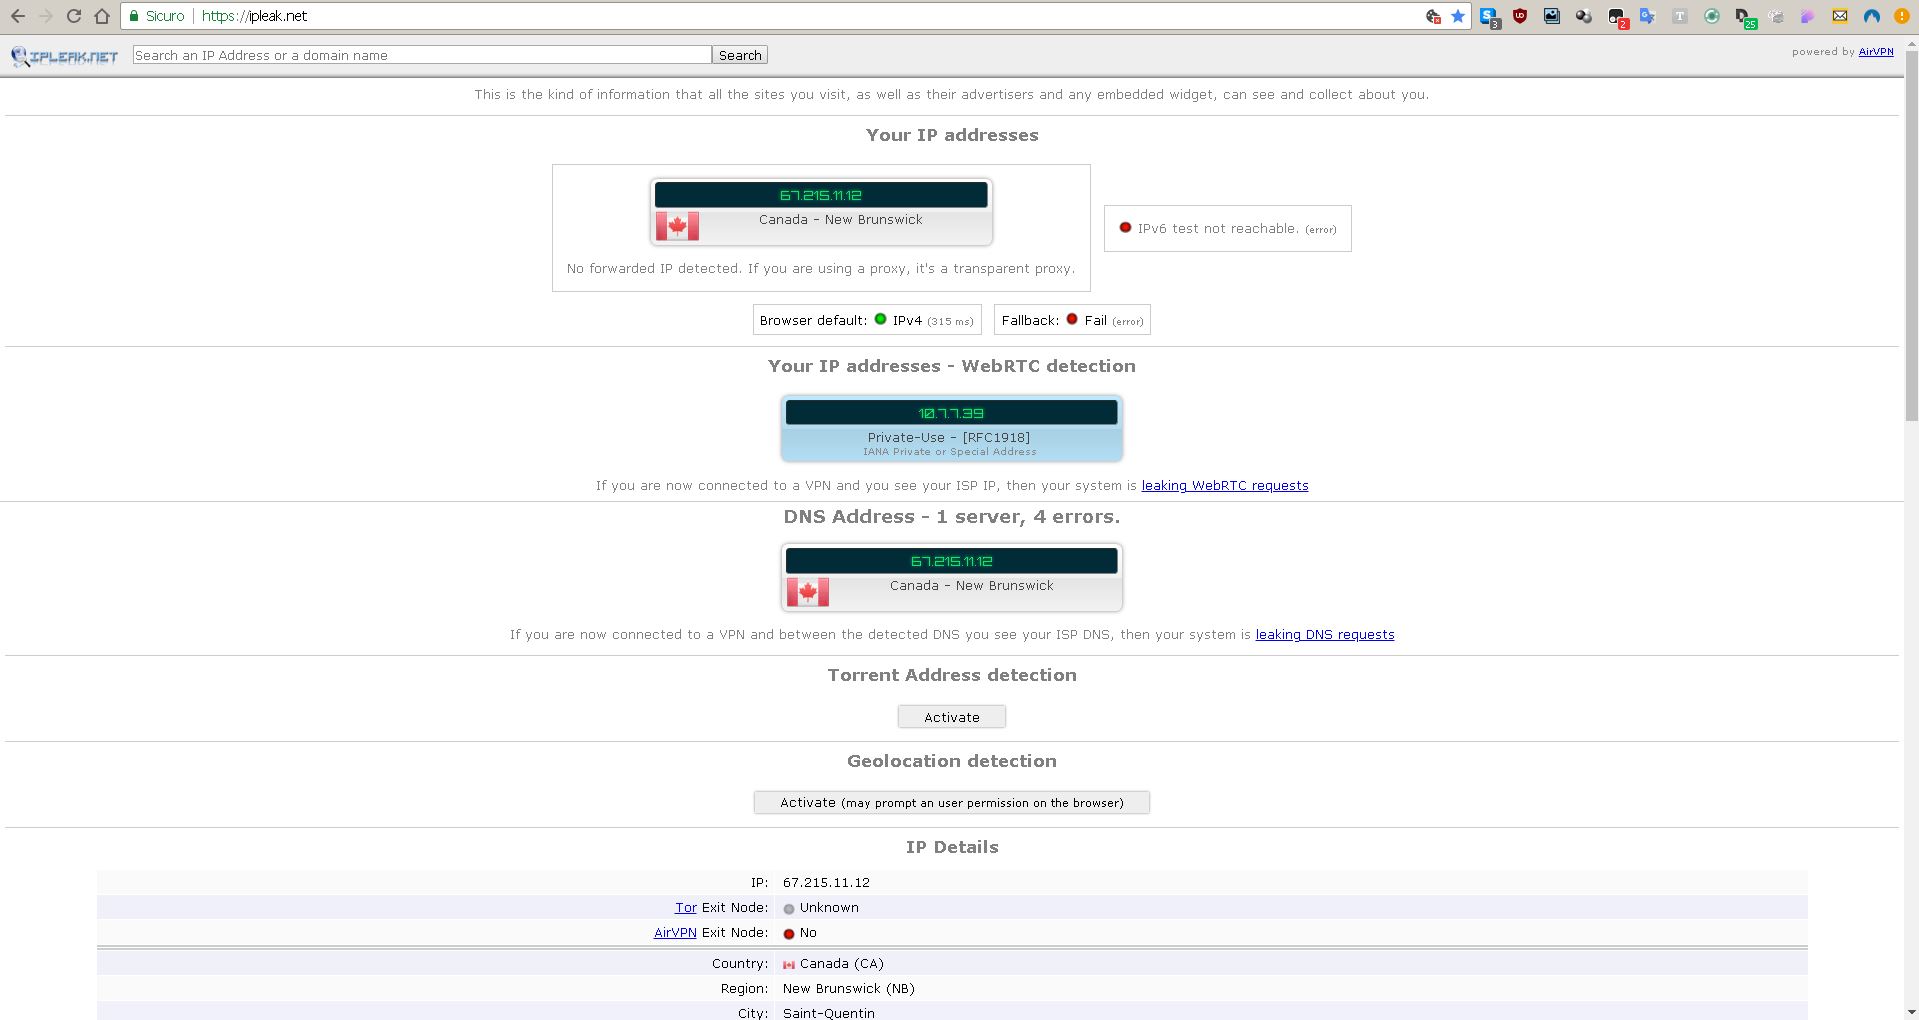This screenshot has height=1020, width=1919.
Task: Open the purple tag extension icon
Action: click(1808, 16)
